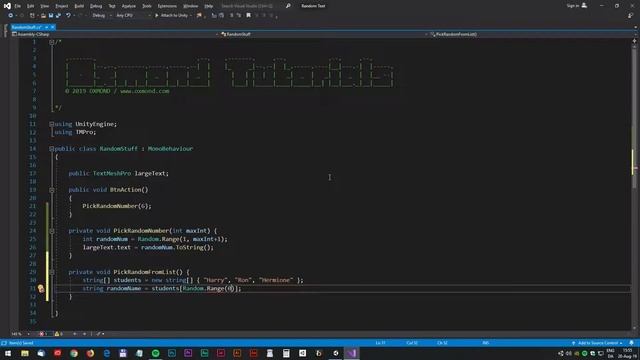
Task: Open the File menu
Action: point(18,6)
